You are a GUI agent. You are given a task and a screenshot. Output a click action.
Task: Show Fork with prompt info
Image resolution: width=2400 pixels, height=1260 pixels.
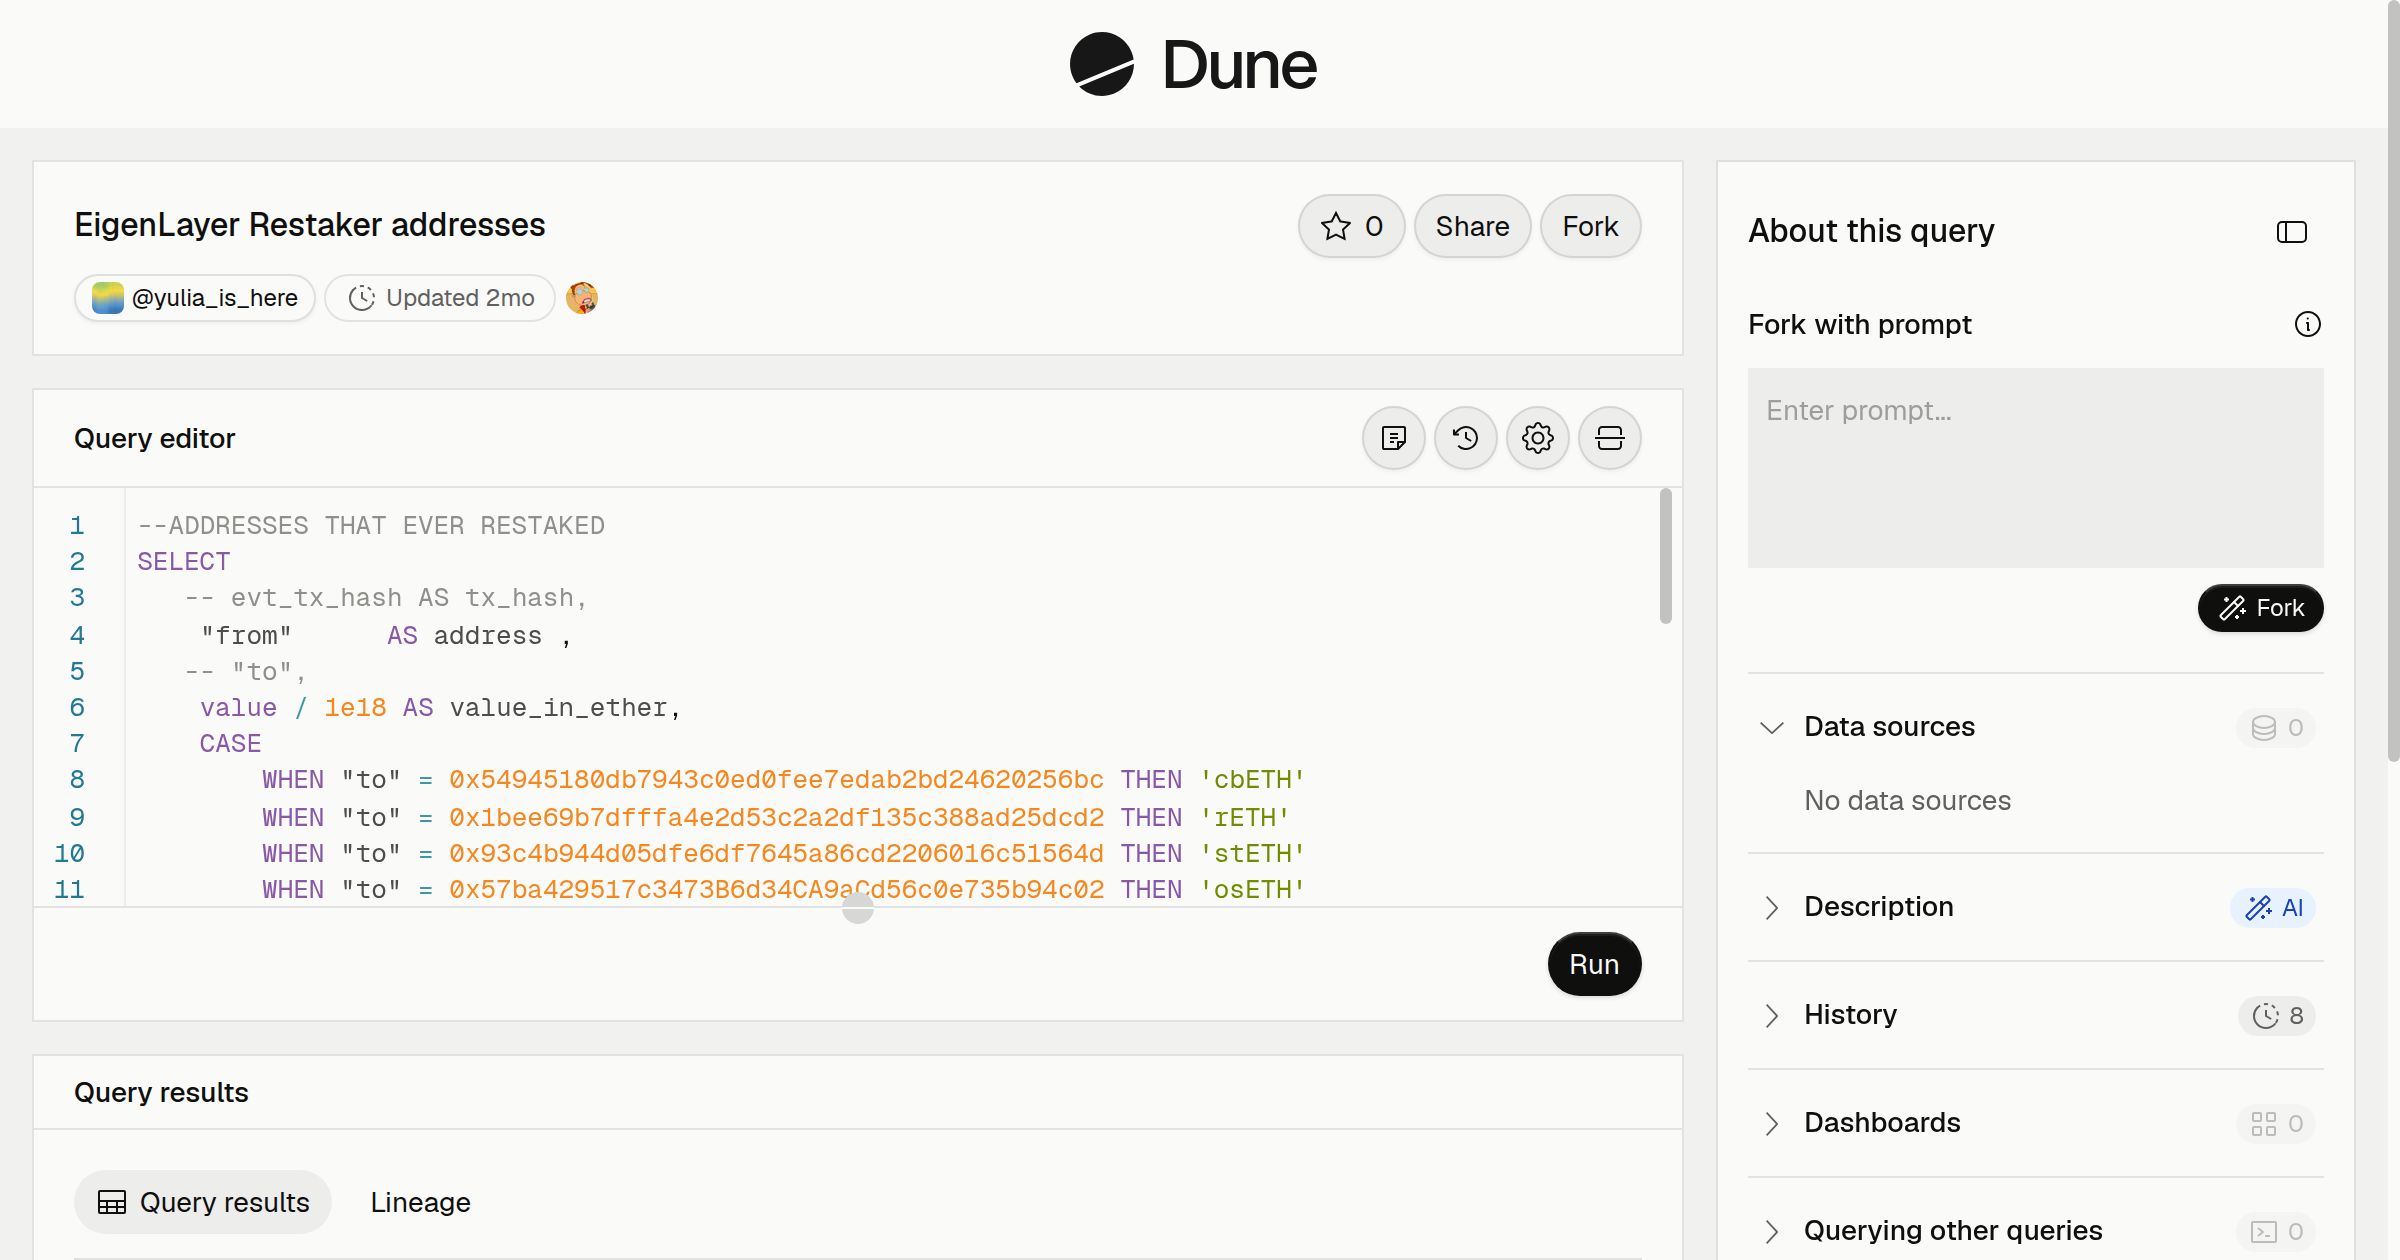click(2307, 324)
